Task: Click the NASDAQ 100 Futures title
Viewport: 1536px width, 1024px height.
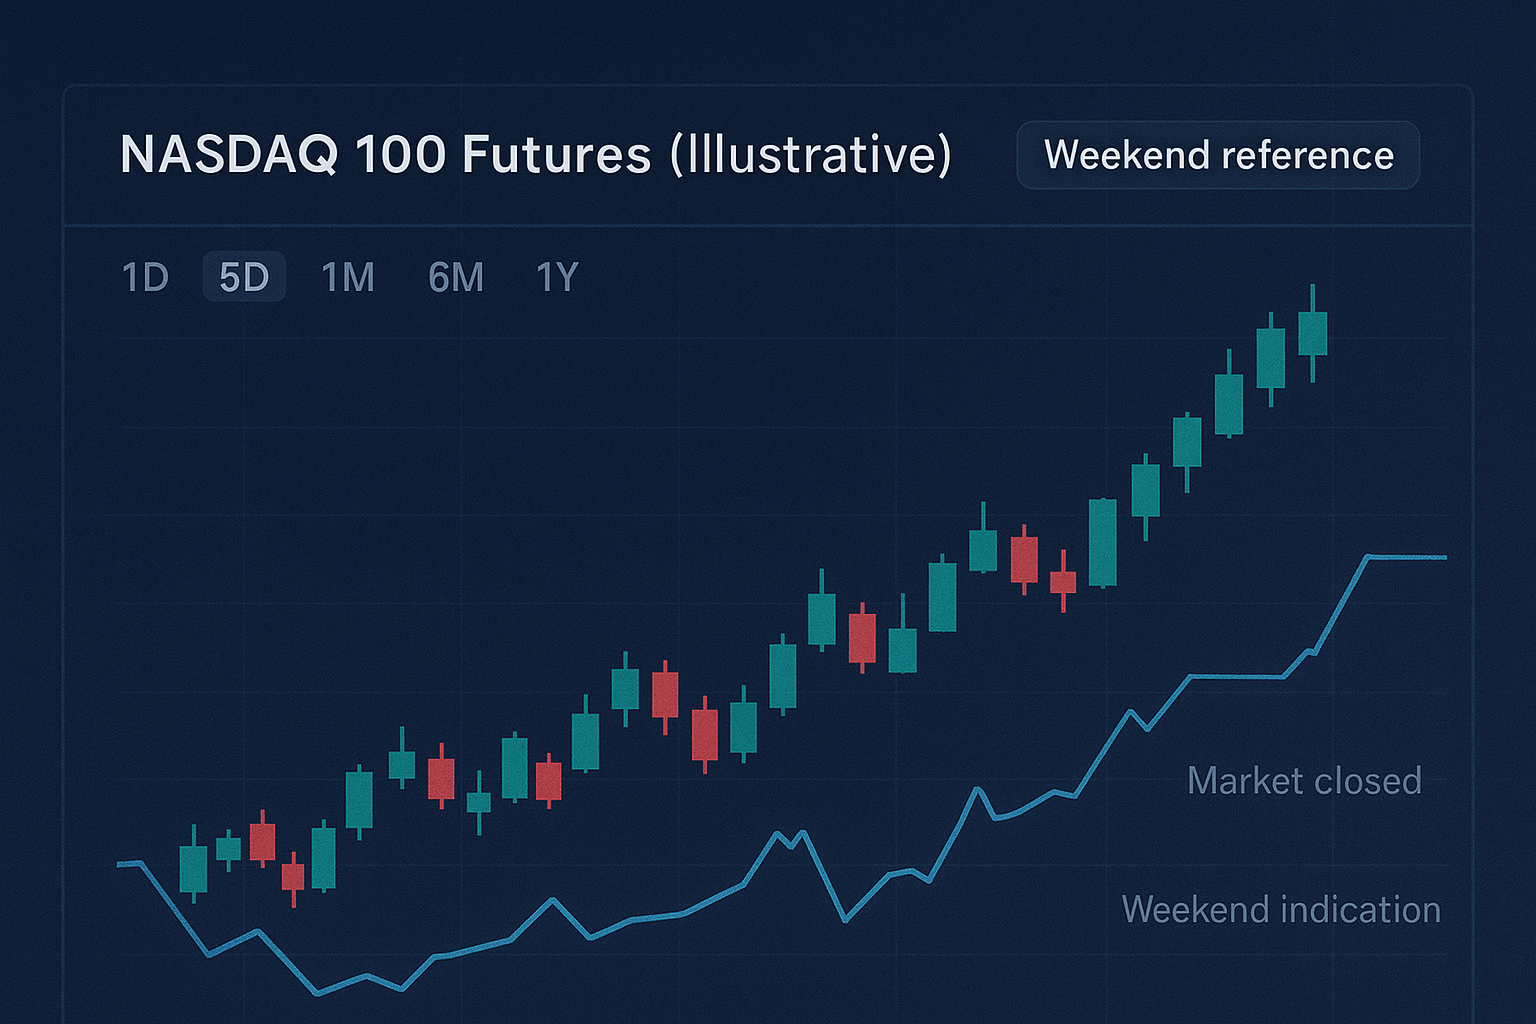Action: 535,155
